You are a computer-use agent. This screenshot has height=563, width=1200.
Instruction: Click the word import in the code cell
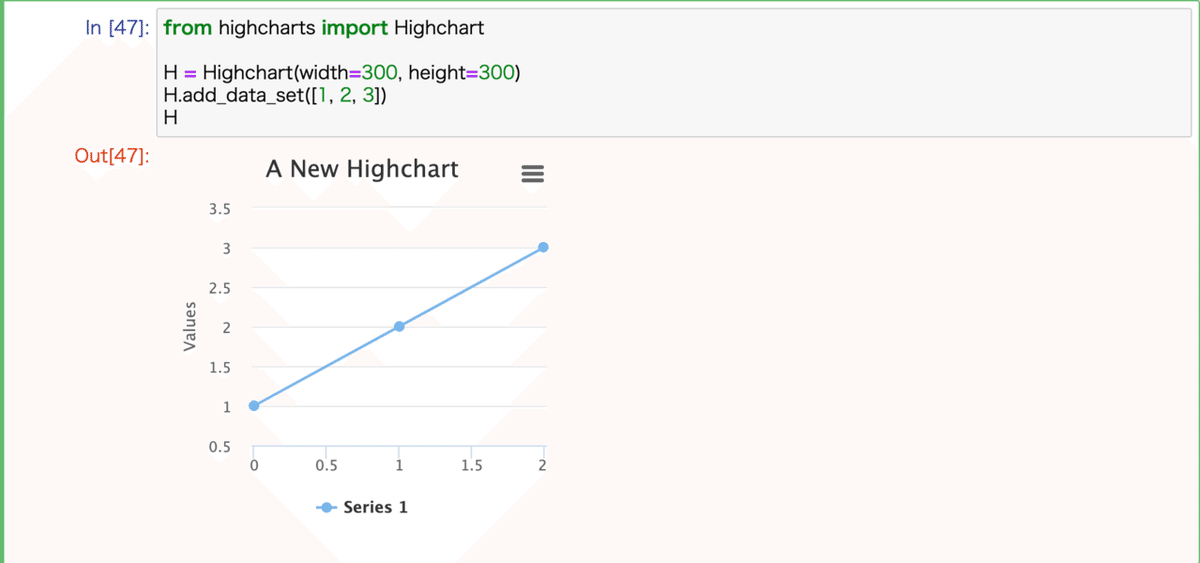click(x=355, y=28)
